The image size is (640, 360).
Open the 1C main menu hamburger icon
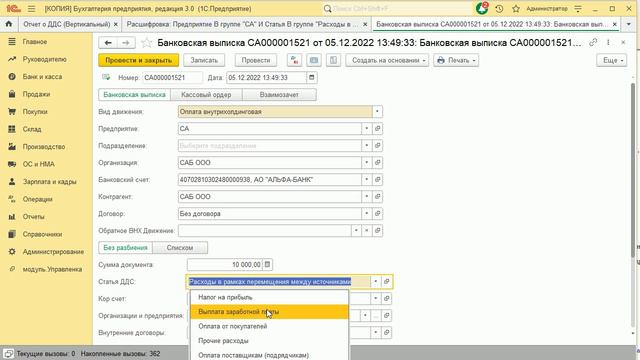(x=31, y=9)
